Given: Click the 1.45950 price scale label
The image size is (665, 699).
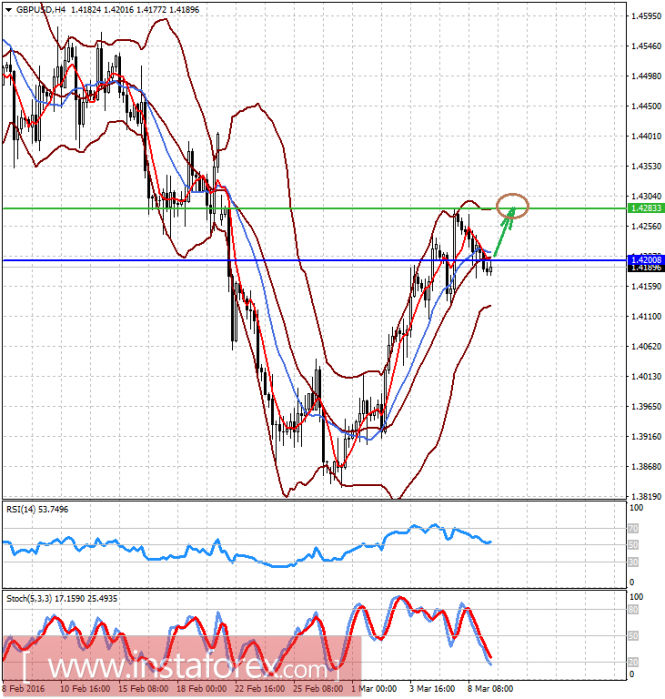Looking at the screenshot, I should [646, 16].
